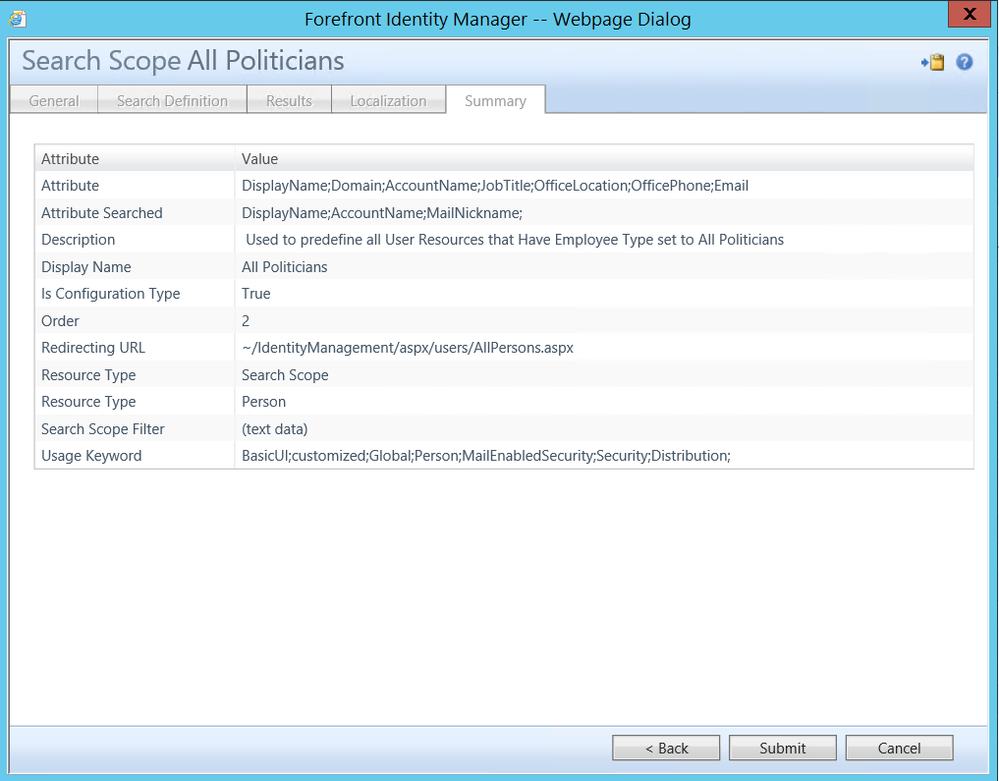999x781 pixels.
Task: Open the blue help question-mark icon
Action: 965,62
